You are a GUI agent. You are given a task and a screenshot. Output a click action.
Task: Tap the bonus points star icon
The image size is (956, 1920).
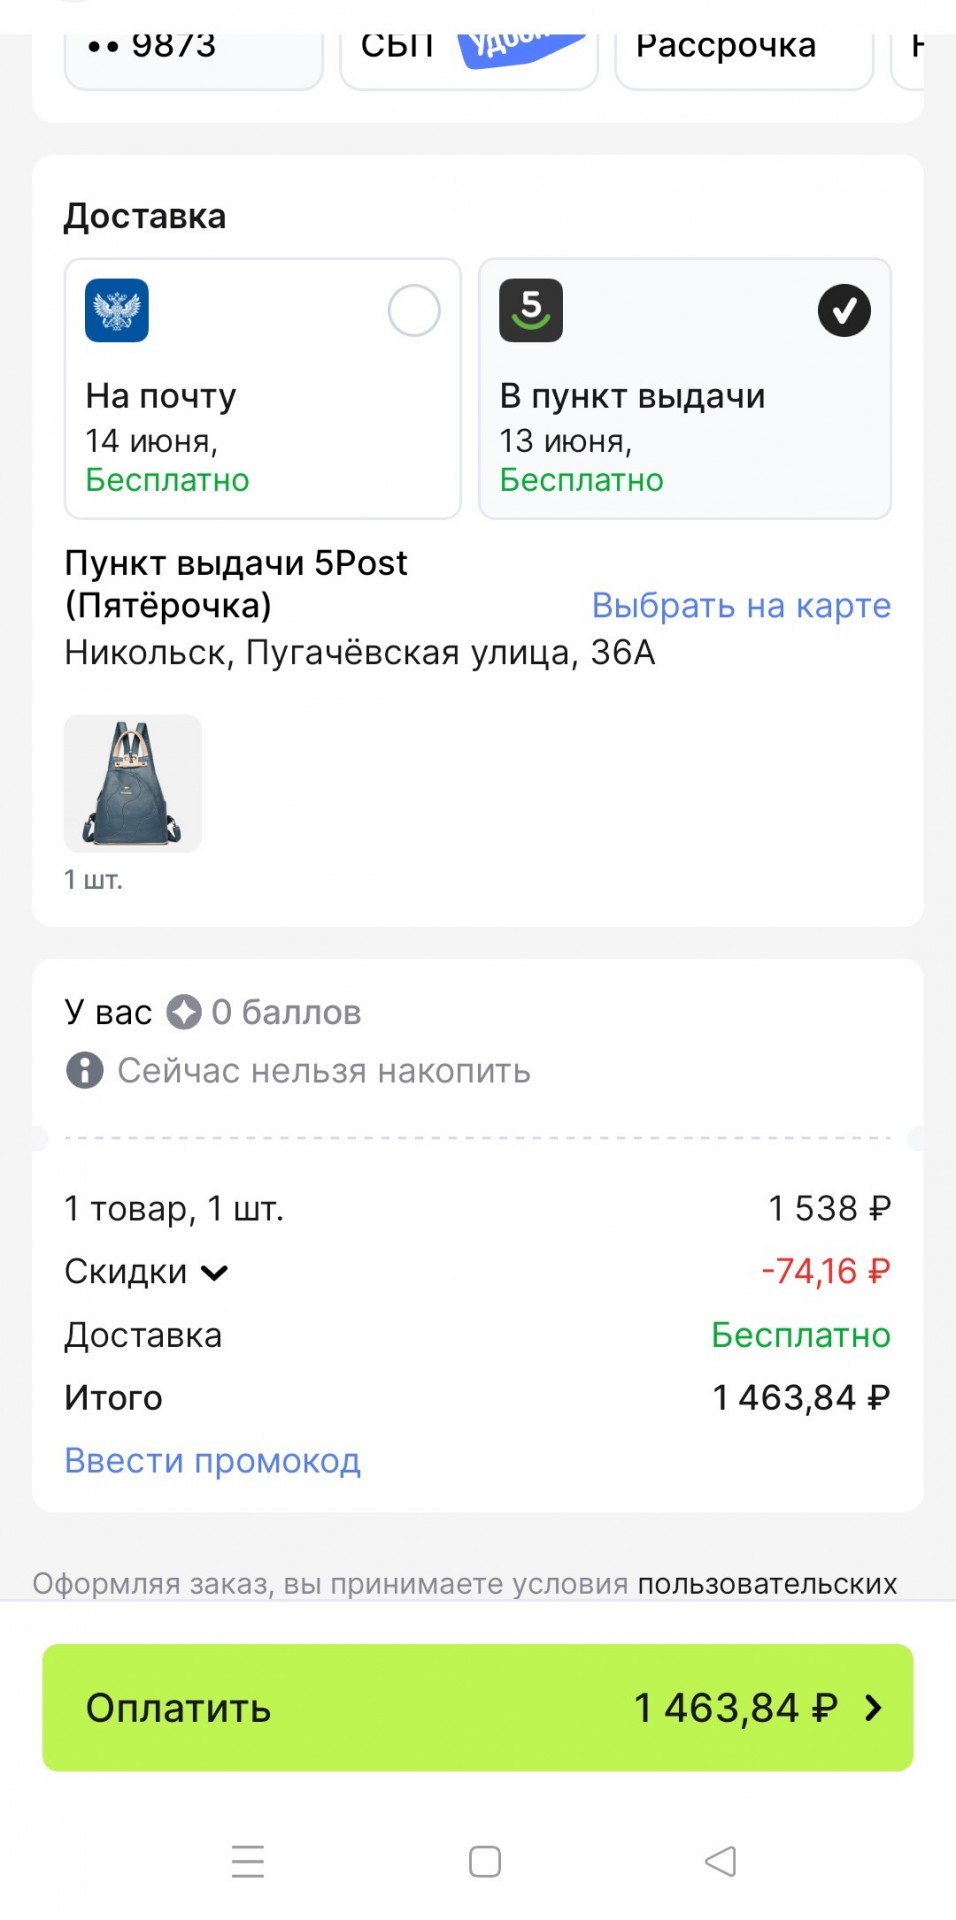pos(184,1012)
